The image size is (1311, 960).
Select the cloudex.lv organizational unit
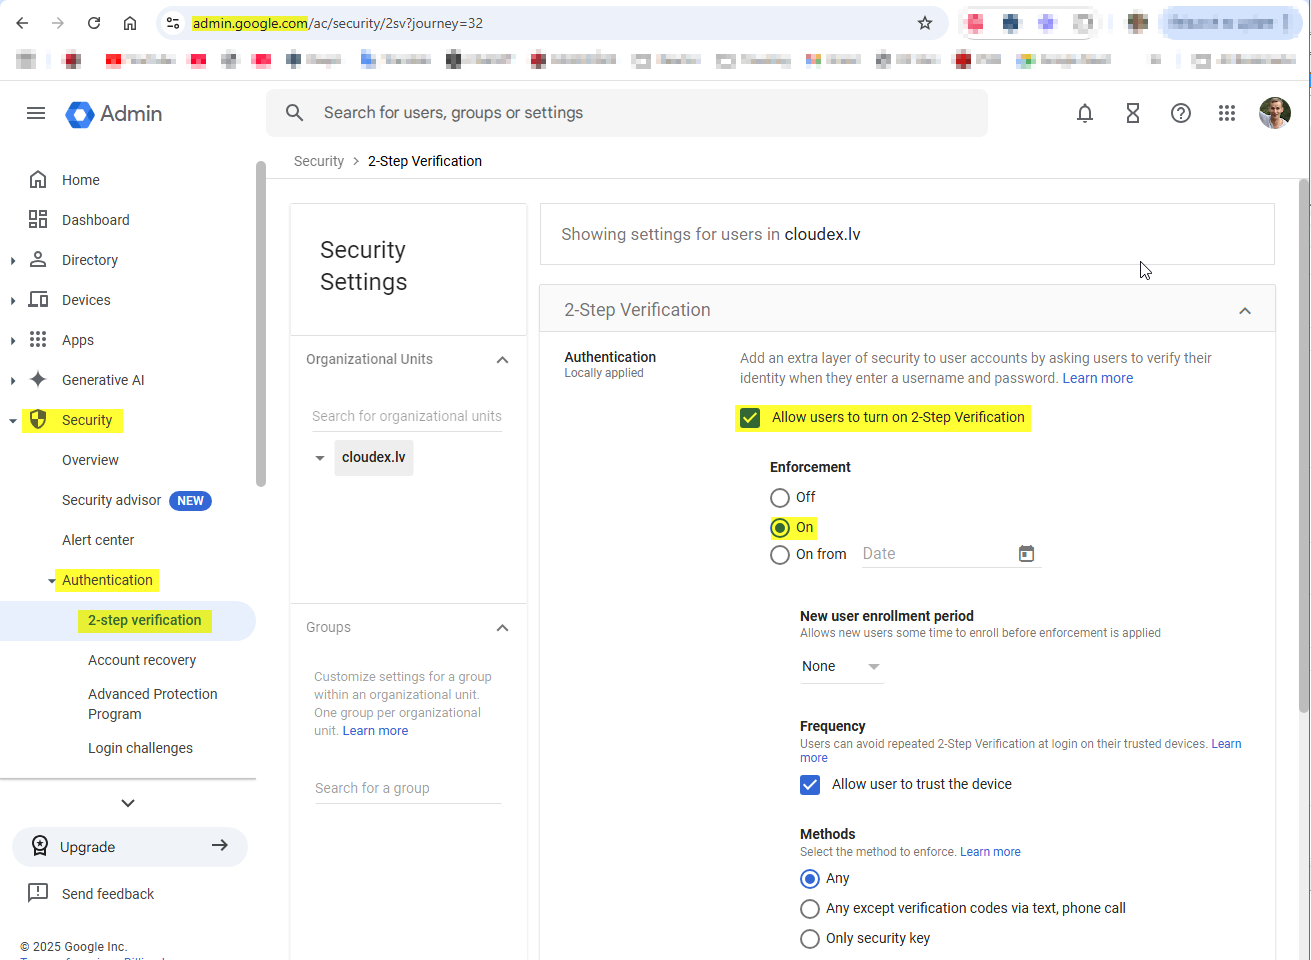pos(374,457)
